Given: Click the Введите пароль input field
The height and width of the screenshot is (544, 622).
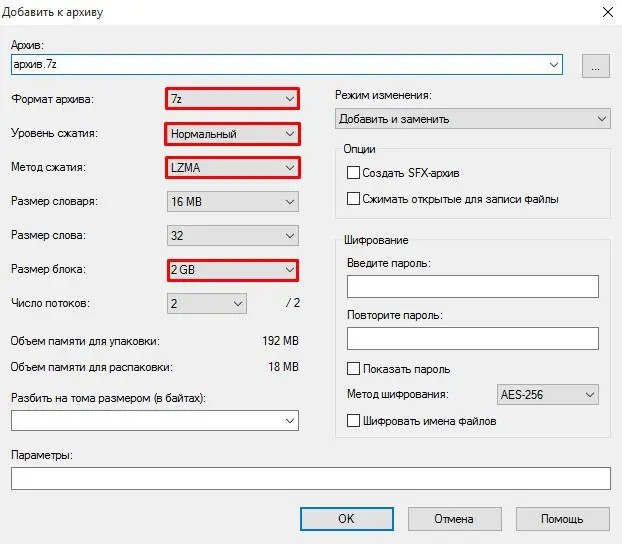Looking at the screenshot, I should (472, 286).
